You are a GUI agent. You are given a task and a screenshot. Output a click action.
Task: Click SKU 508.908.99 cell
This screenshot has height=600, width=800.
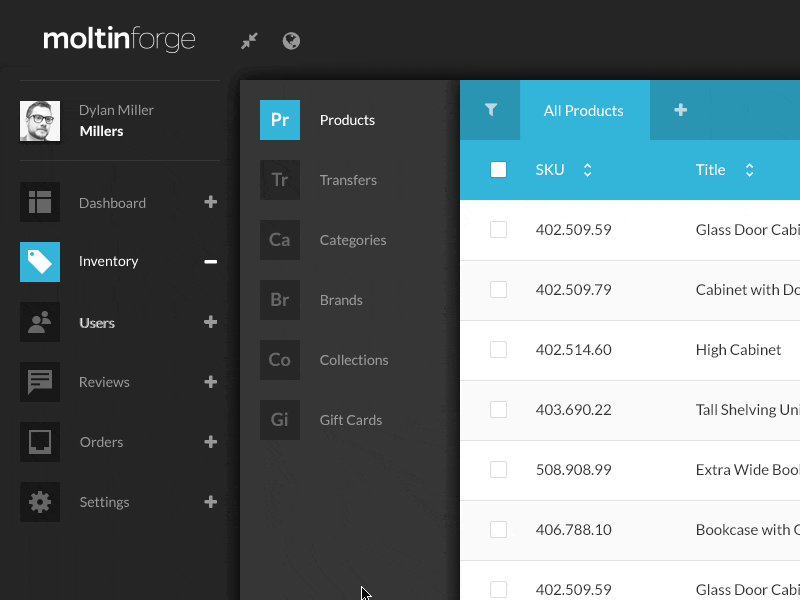[573, 469]
